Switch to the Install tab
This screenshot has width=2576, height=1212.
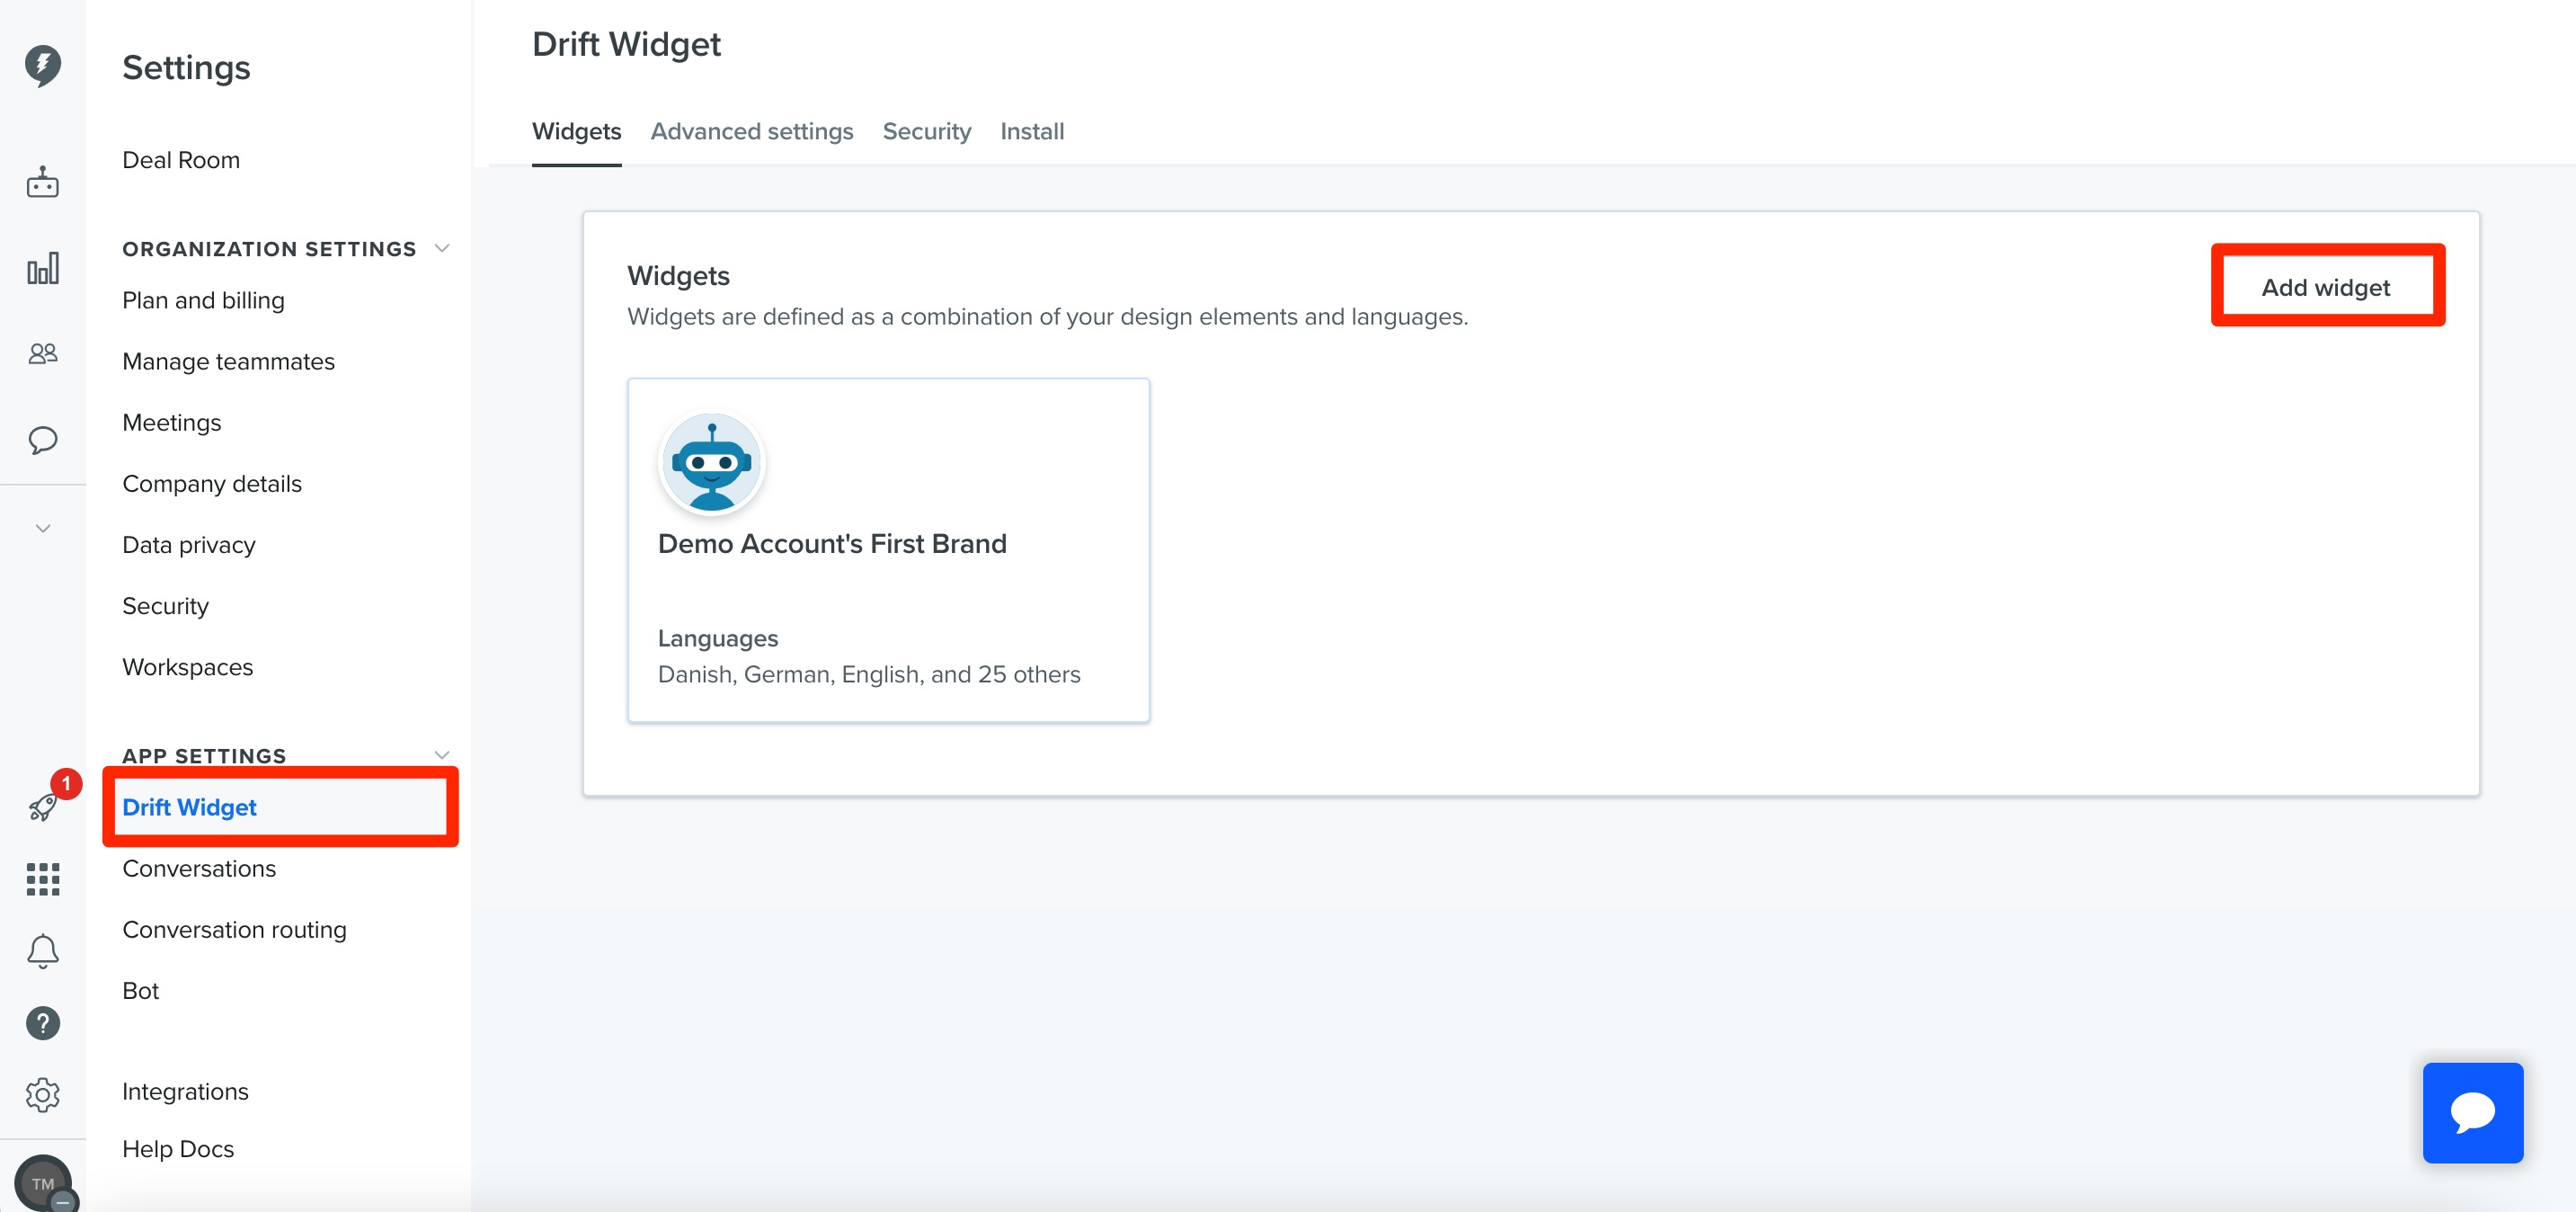[x=1032, y=131]
